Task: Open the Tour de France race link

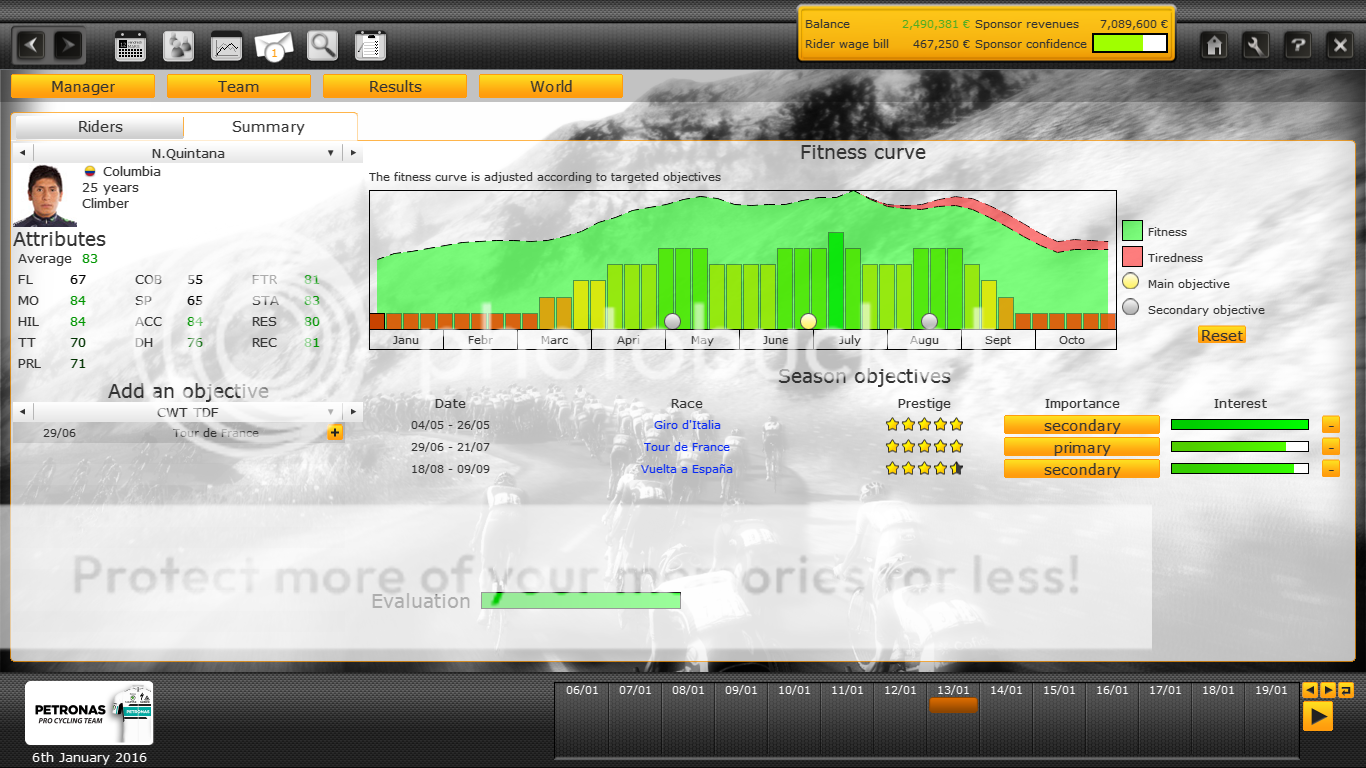Action: [687, 447]
